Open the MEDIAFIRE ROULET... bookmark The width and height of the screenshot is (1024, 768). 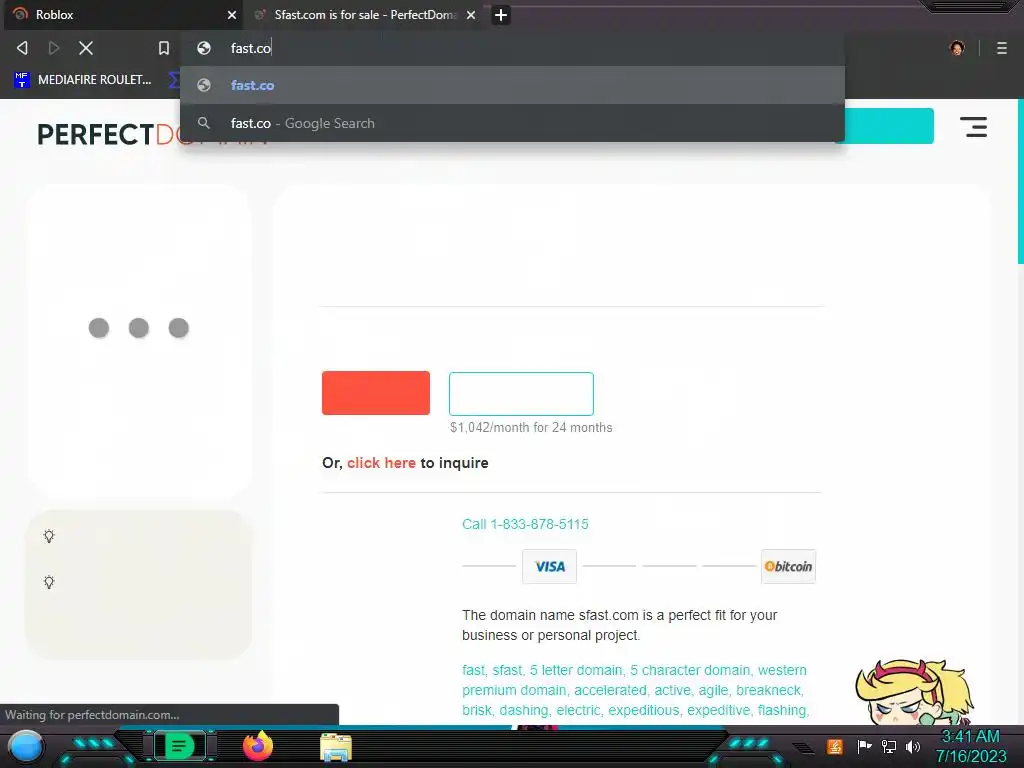[x=82, y=80]
